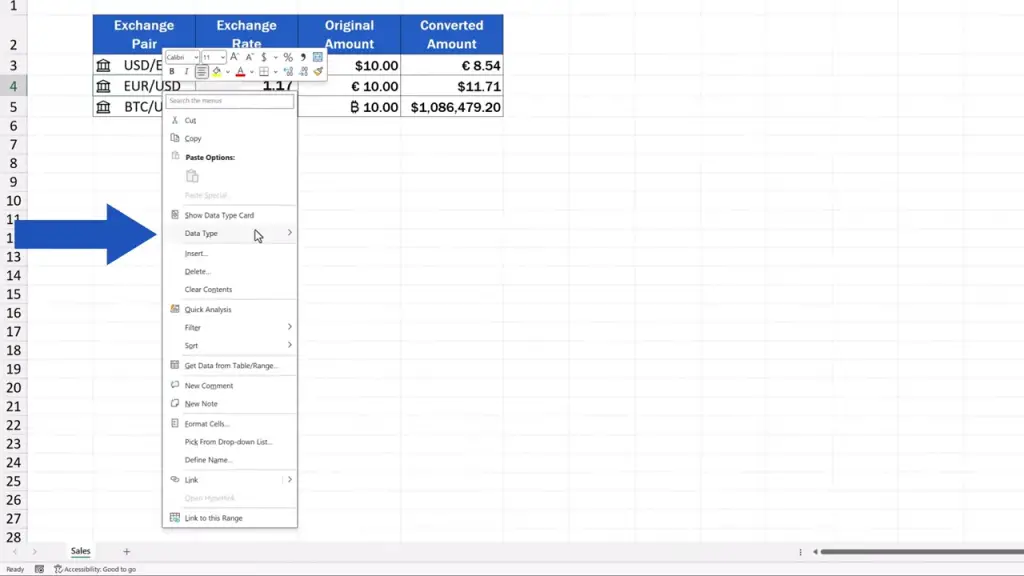This screenshot has height=576, width=1024.
Task: Open the font size dropdown
Action: tap(214, 57)
